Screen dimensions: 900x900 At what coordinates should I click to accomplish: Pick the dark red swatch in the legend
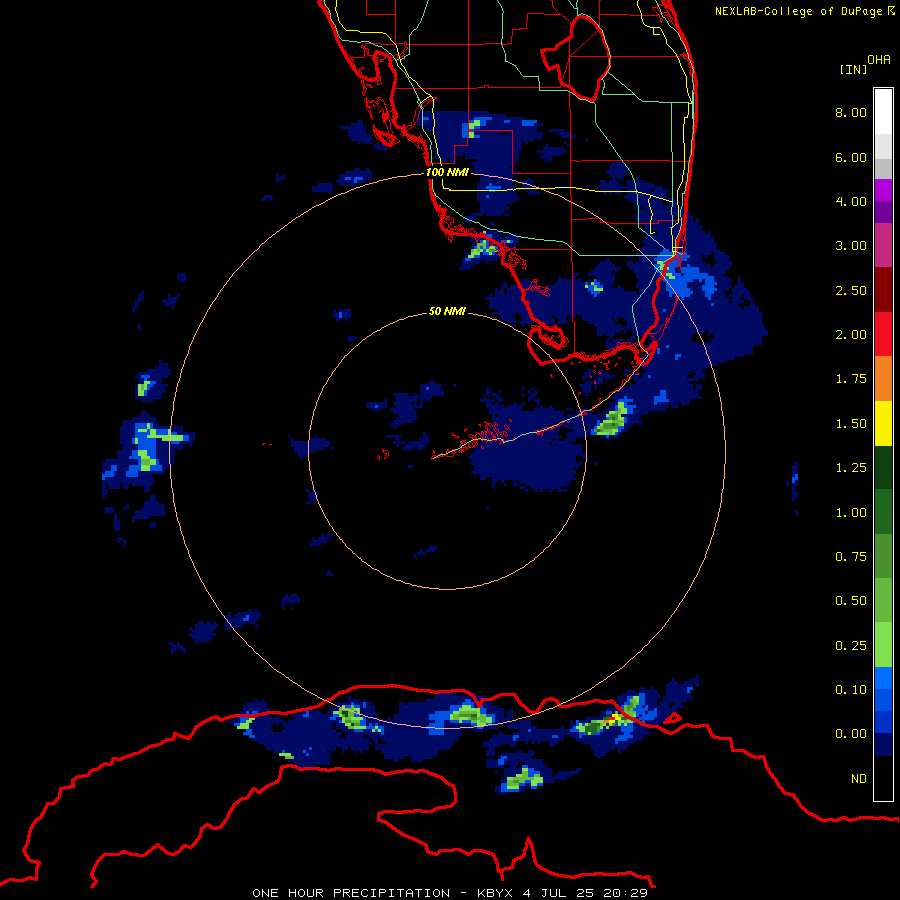[883, 290]
